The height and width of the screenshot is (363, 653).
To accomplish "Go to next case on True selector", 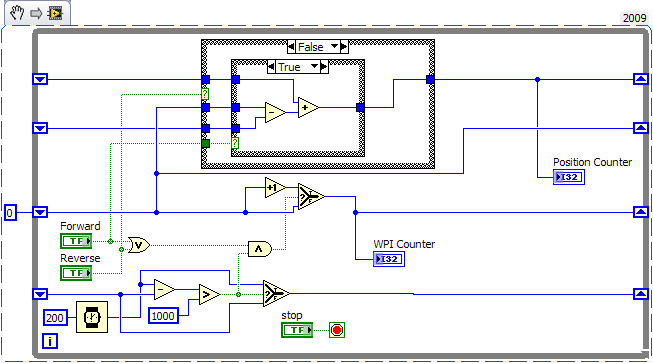I will pos(324,67).
